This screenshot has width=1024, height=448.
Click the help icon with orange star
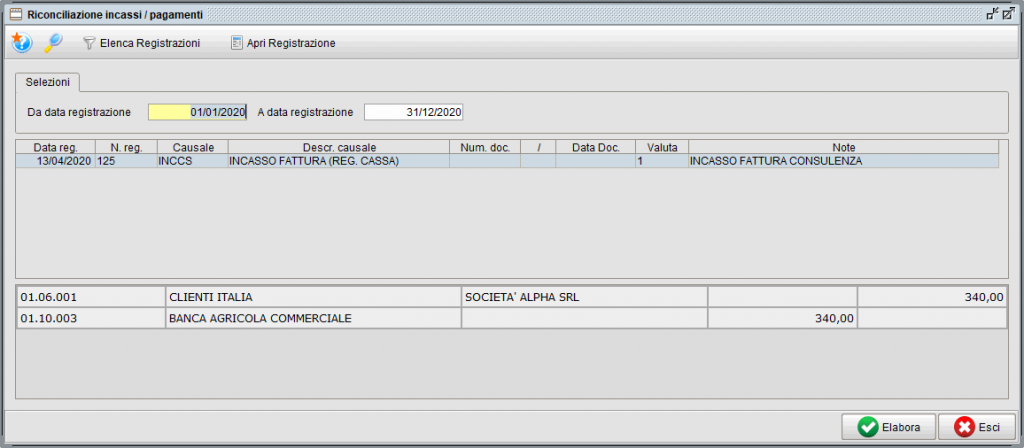[x=21, y=43]
